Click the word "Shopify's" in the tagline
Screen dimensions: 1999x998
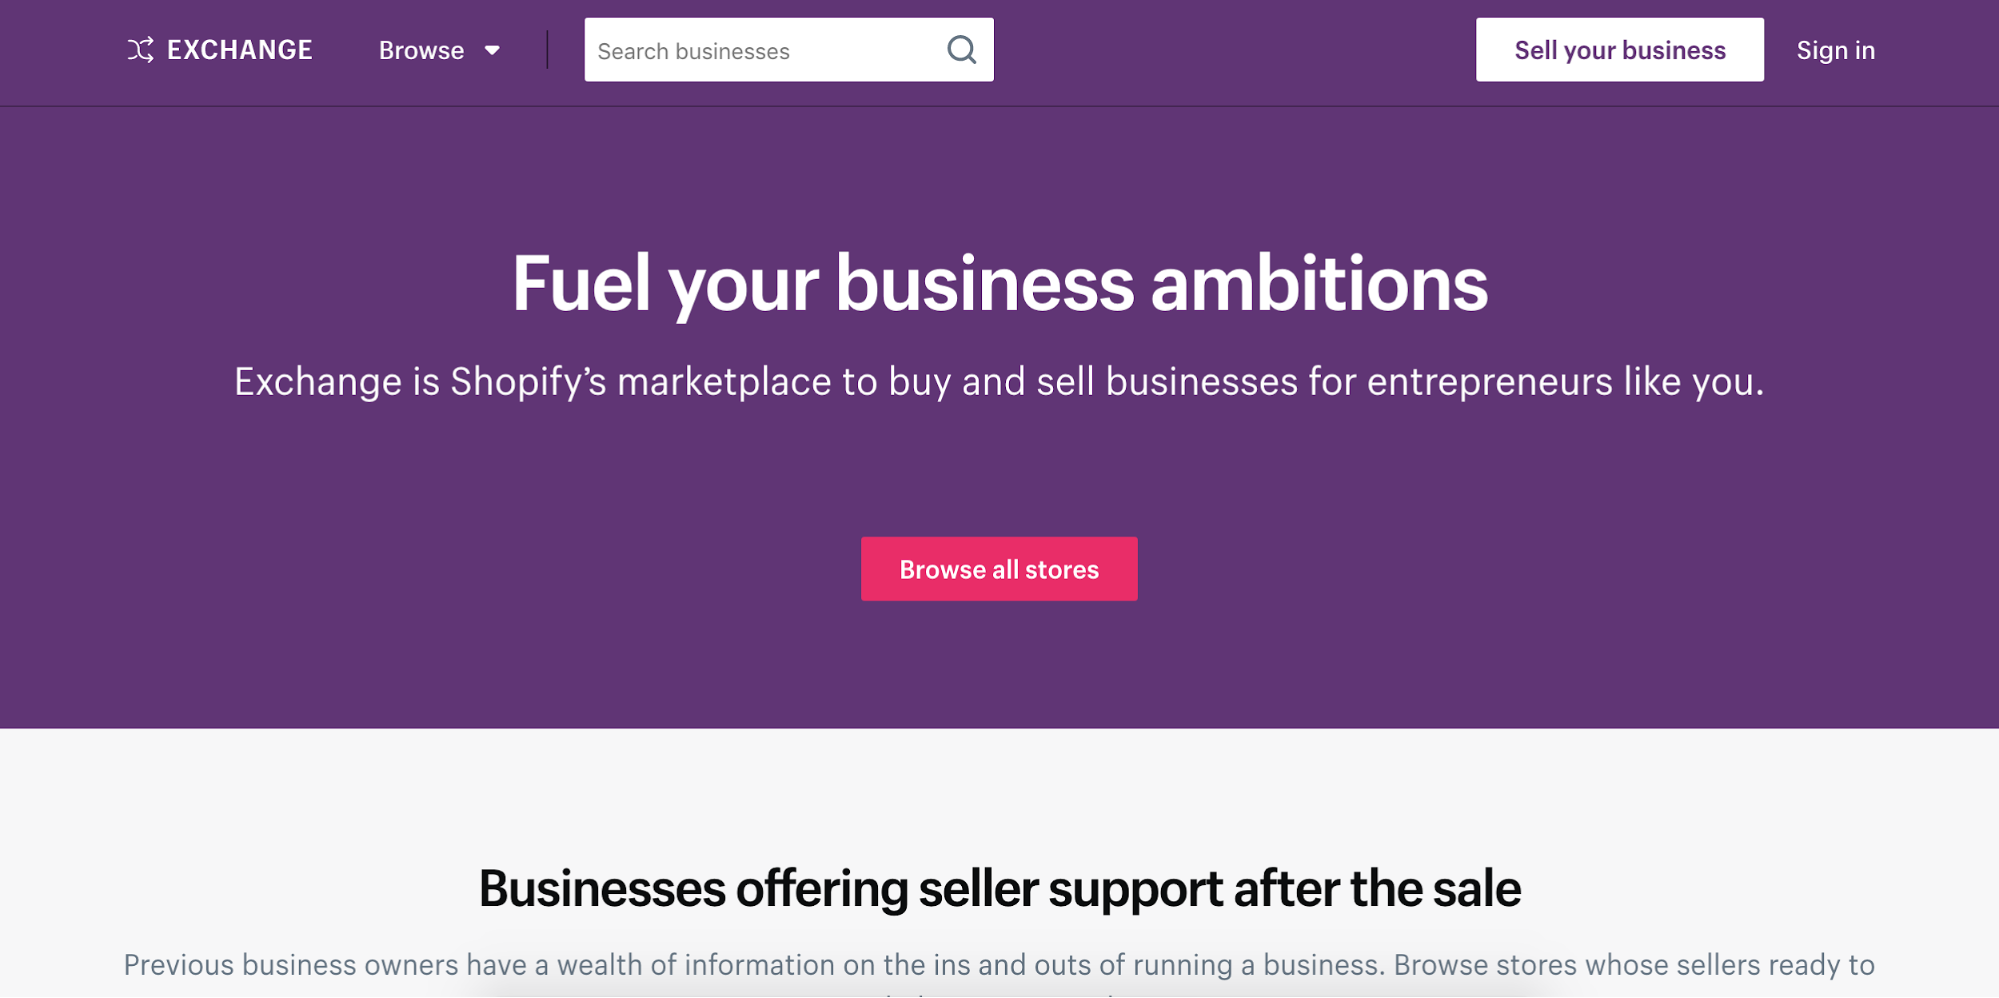point(528,382)
